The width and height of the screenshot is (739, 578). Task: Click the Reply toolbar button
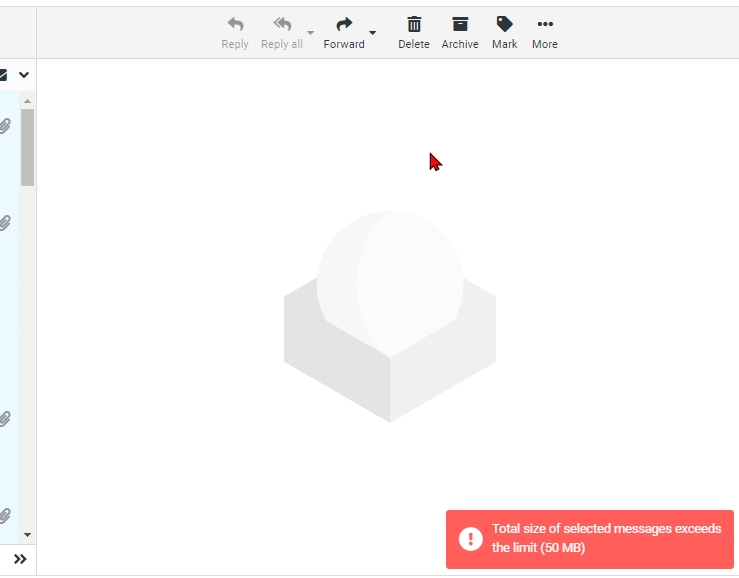(235, 33)
